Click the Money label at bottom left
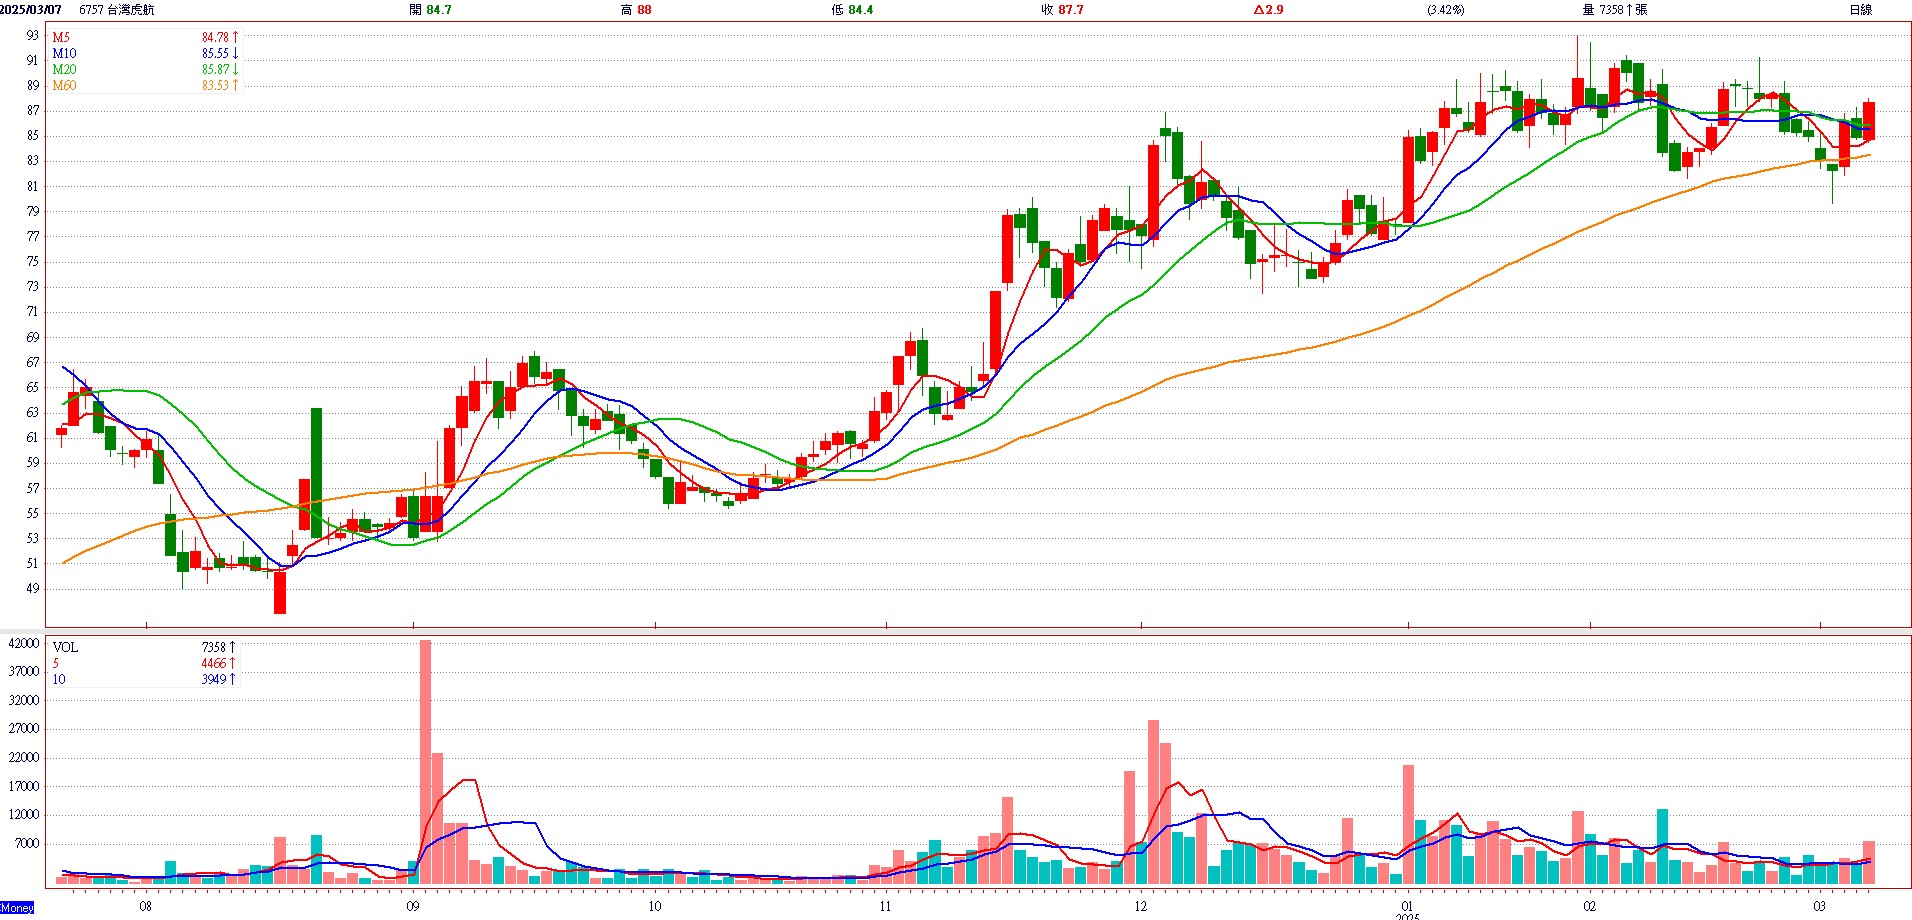Screen dimensions: 1912x920 point(17,908)
